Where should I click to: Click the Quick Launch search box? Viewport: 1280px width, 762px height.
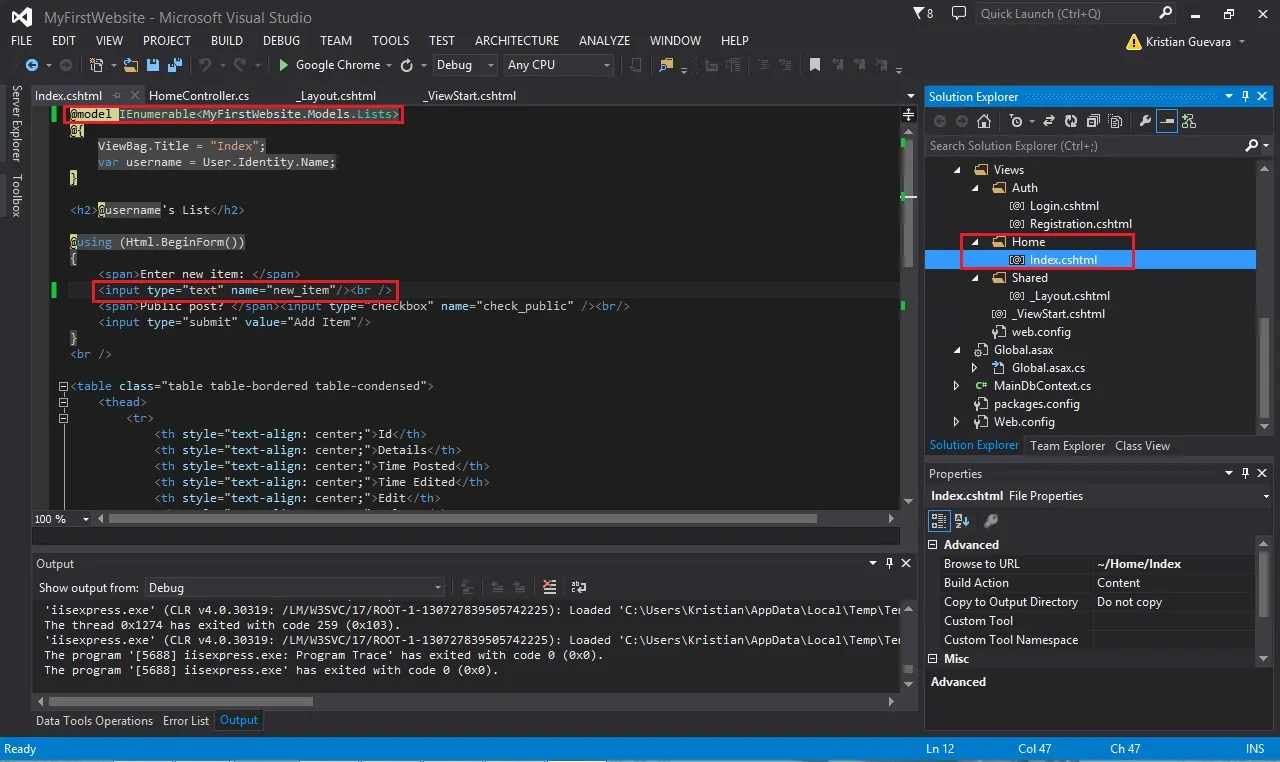point(1067,14)
